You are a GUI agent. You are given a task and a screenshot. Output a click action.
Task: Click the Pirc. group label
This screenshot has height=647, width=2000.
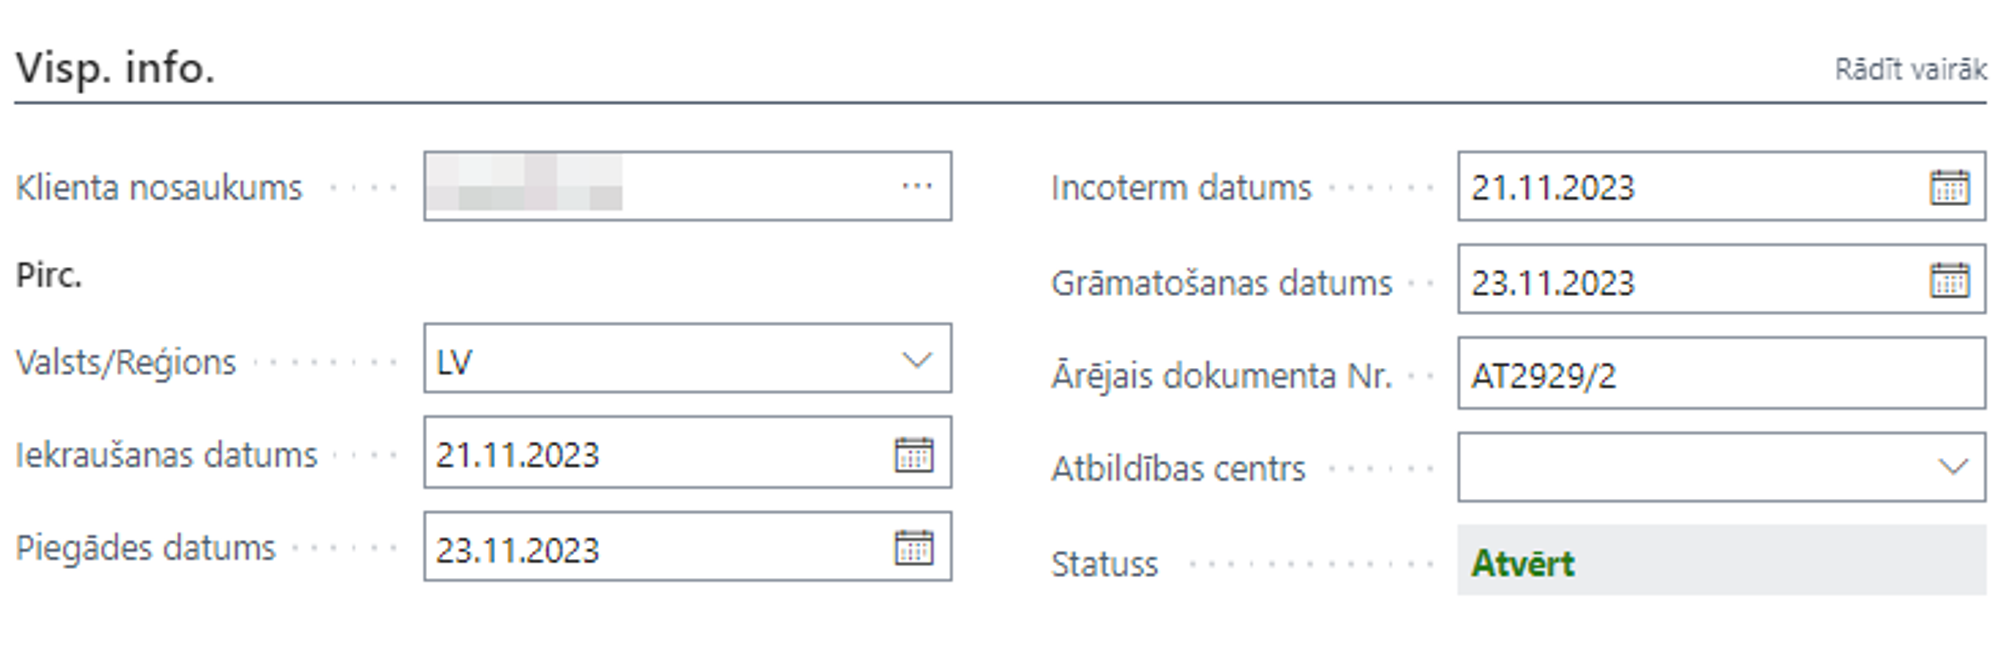click(x=49, y=275)
